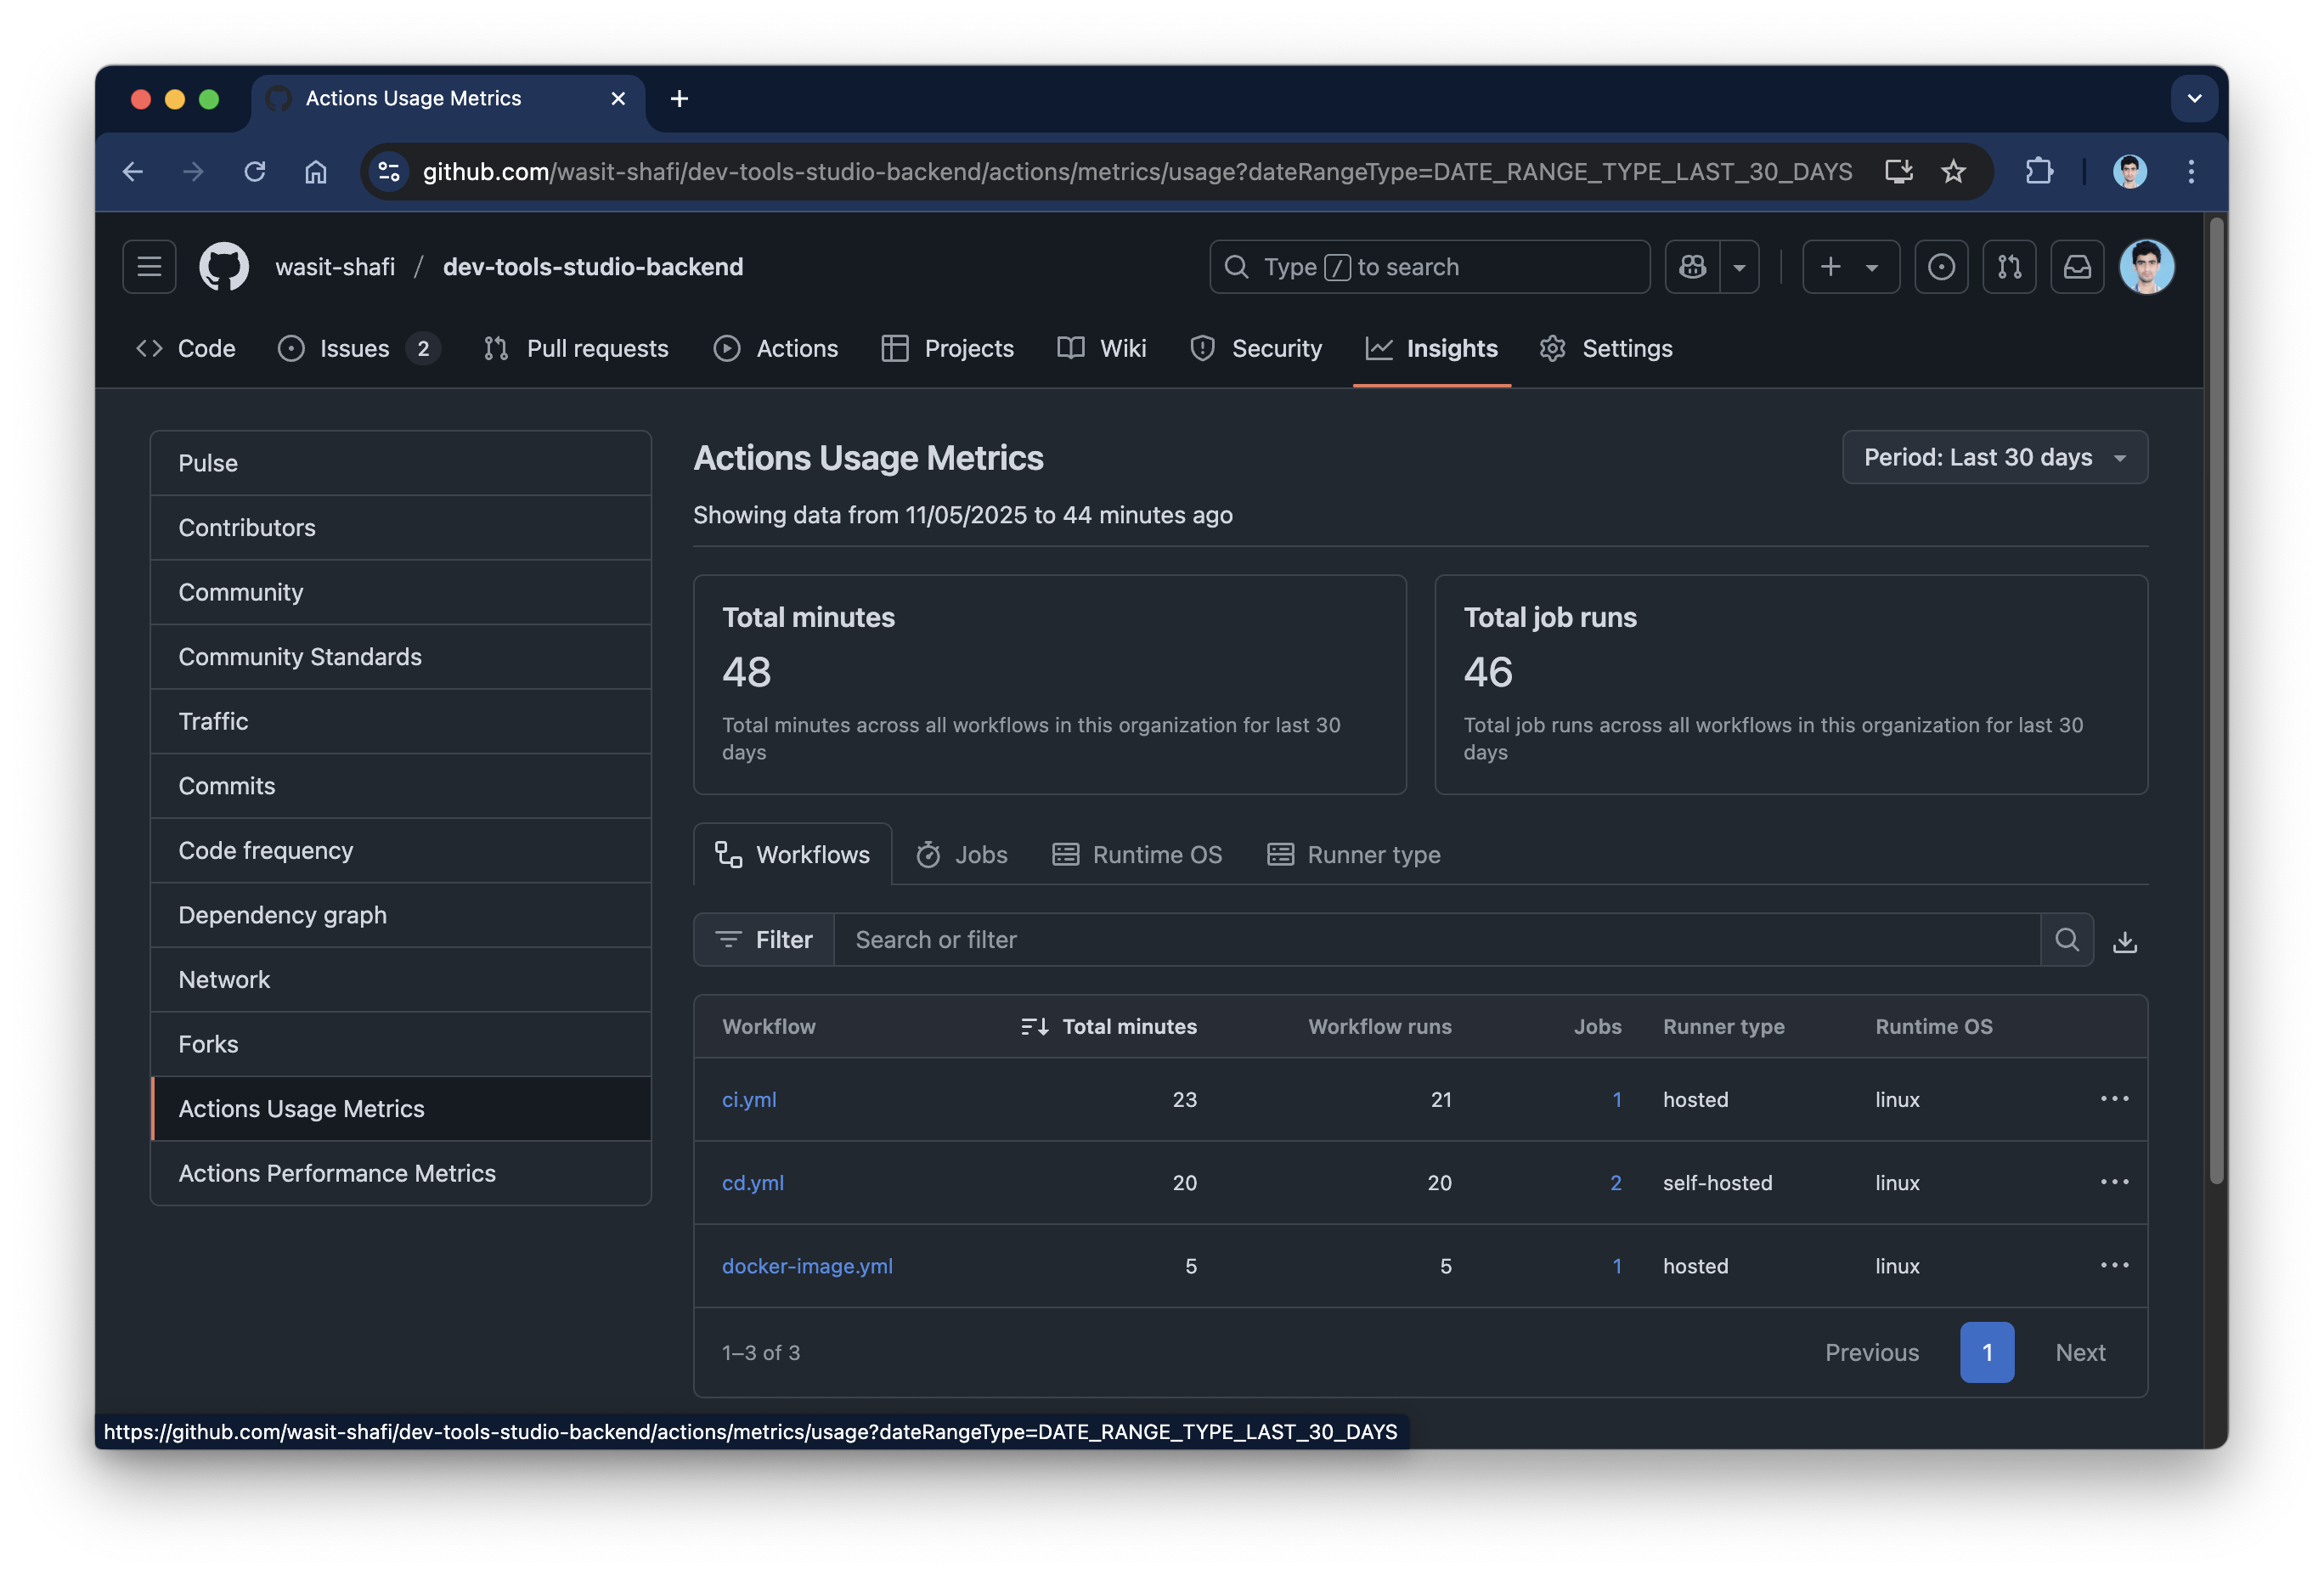
Task: Switch to the Runner type tab
Action: coord(1354,855)
